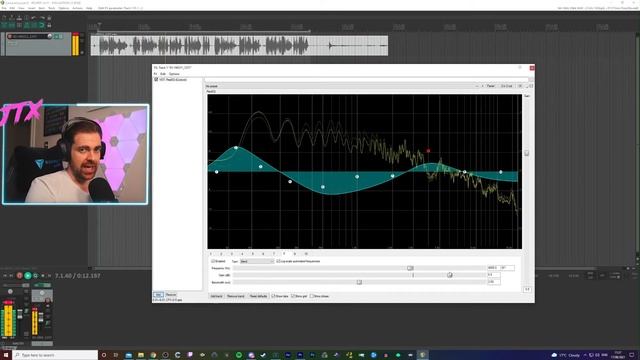The width and height of the screenshot is (640, 360).
Task: Open the Options menu in the FX window
Action: point(174,74)
